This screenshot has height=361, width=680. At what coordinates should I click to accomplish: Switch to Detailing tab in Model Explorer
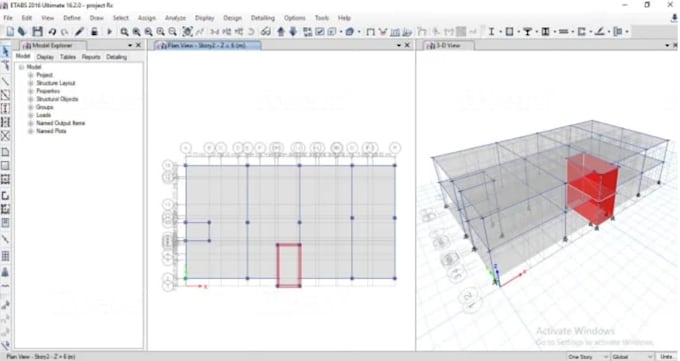(x=117, y=57)
